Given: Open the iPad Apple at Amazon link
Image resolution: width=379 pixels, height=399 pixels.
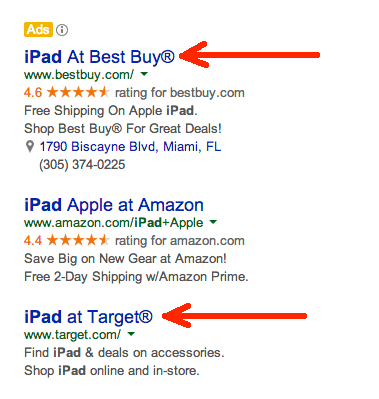Looking at the screenshot, I should point(114,205).
